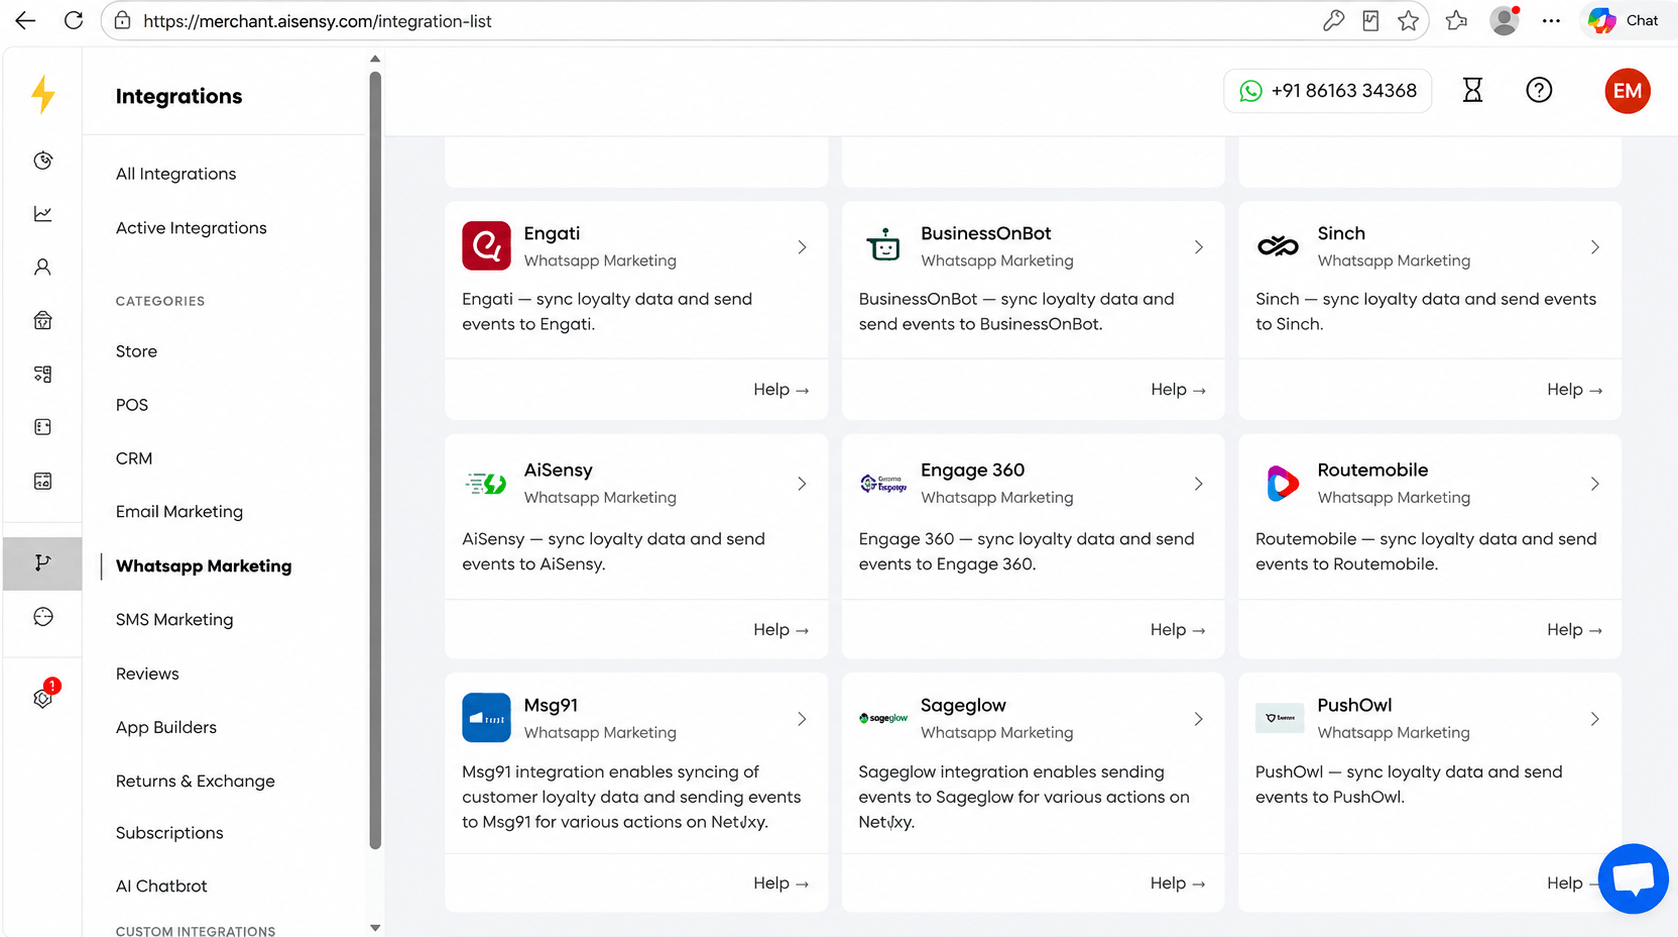Click the Sinch infinity logo
The image size is (1678, 937).
(x=1278, y=246)
